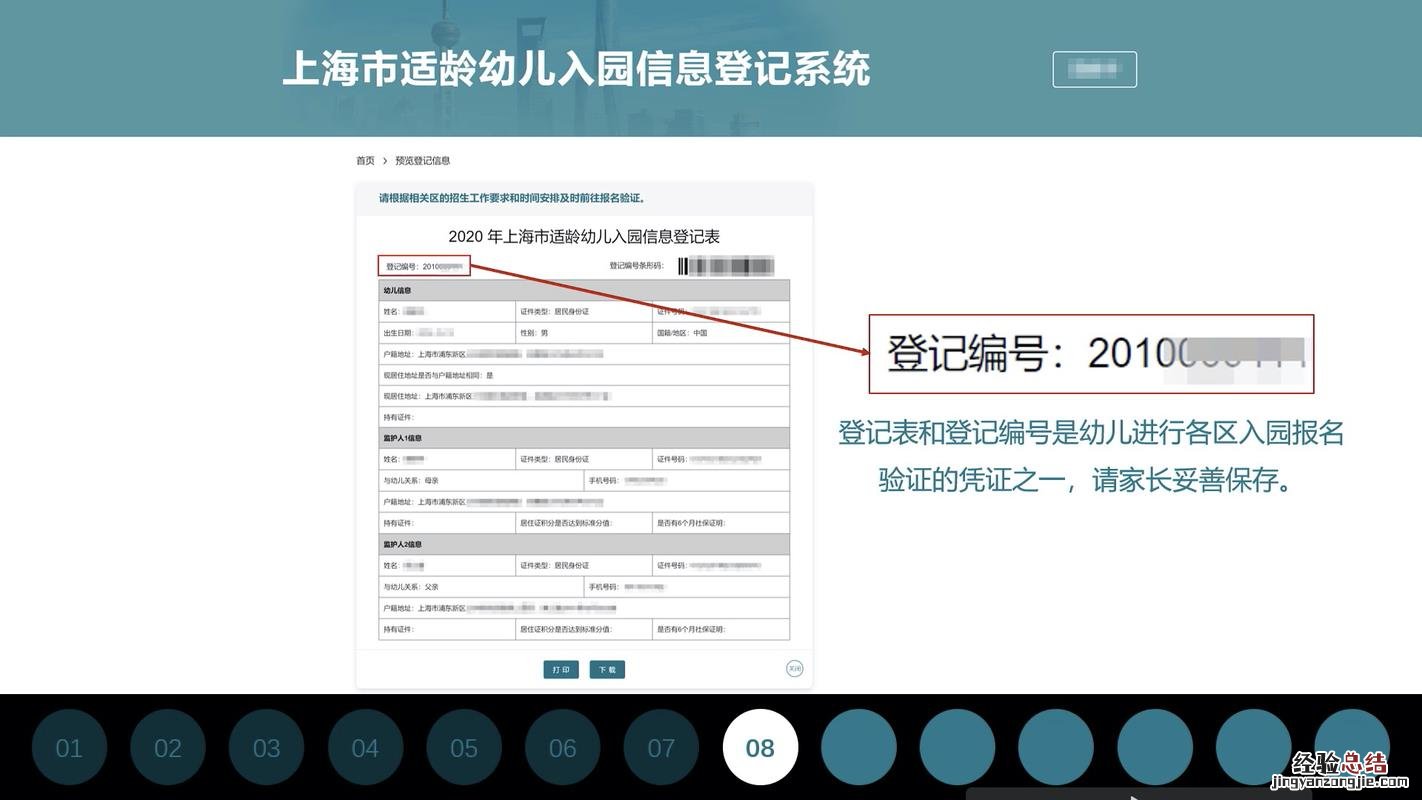The width and height of the screenshot is (1422, 800).
Task: Select the 预览登记信息 breadcrumb item
Action: point(422,161)
